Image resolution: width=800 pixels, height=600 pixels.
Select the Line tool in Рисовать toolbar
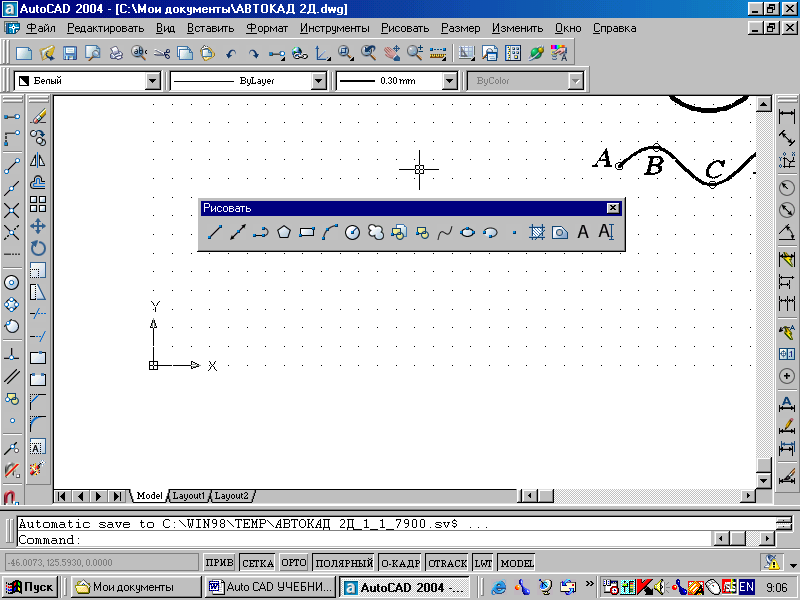215,233
